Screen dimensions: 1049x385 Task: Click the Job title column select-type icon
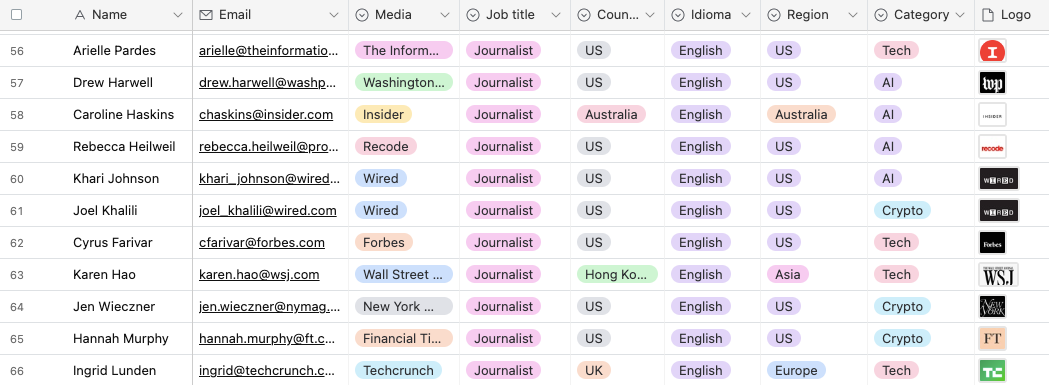(473, 15)
